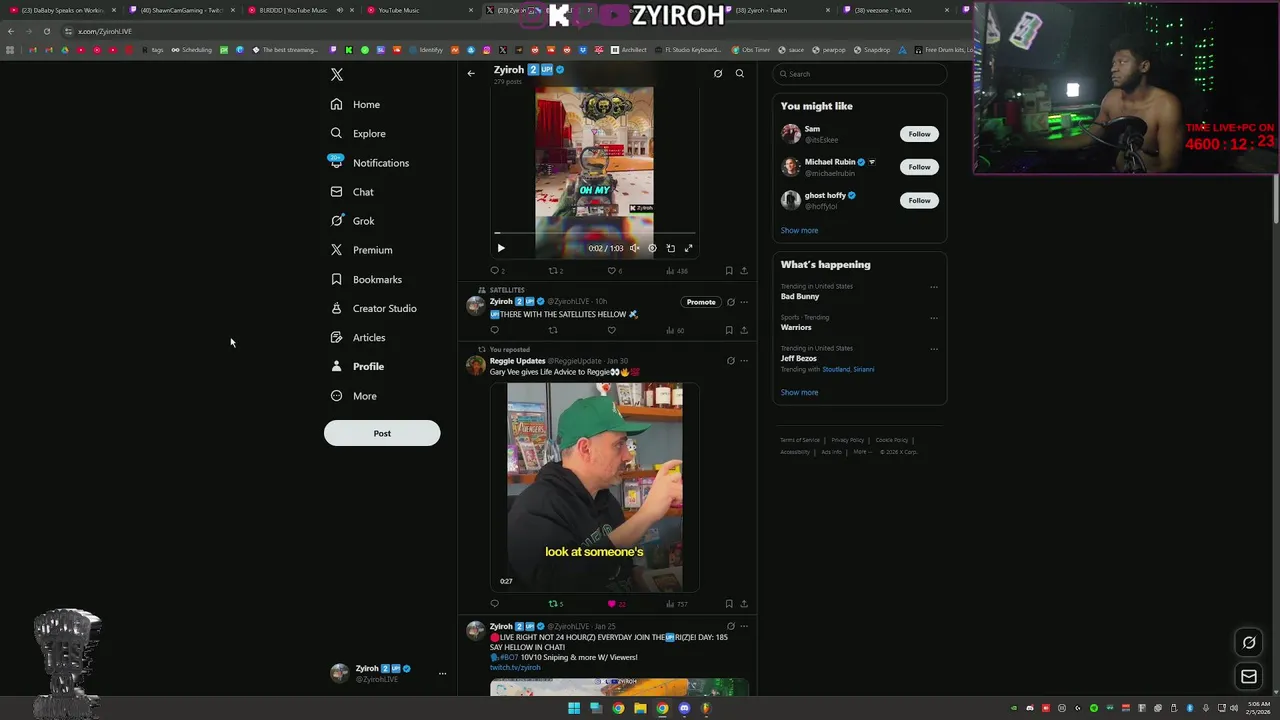
Task: Reply to the SATELLITES post
Action: (x=494, y=330)
